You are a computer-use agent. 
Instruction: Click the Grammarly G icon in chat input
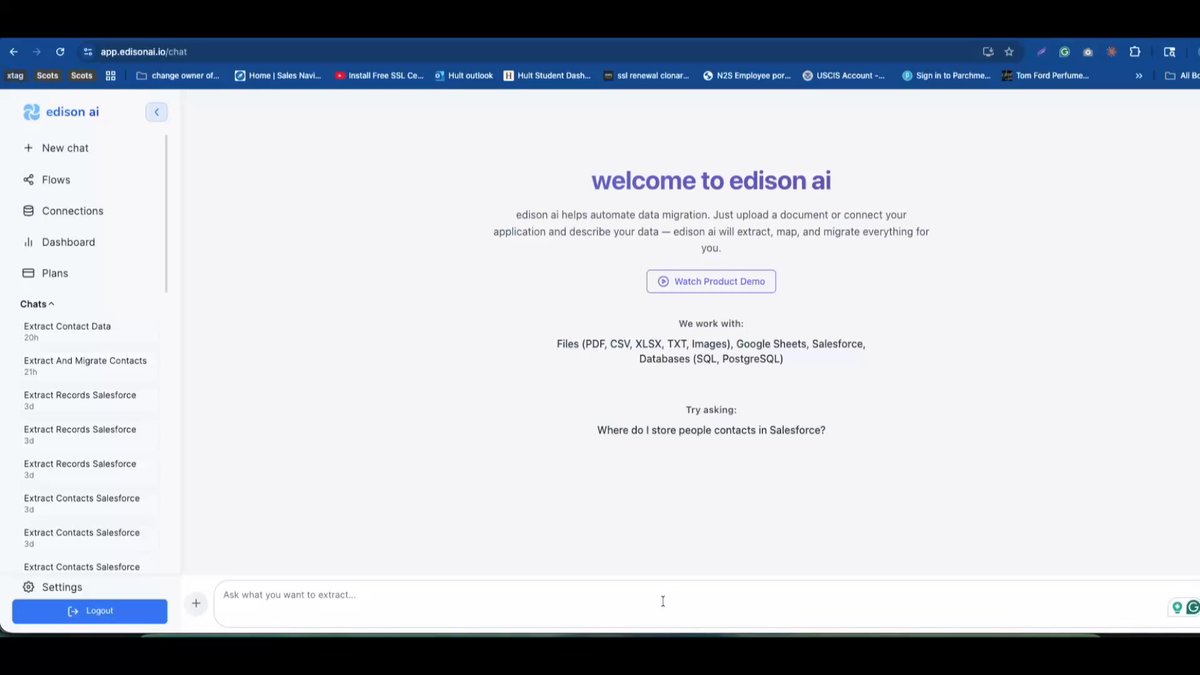point(1193,607)
